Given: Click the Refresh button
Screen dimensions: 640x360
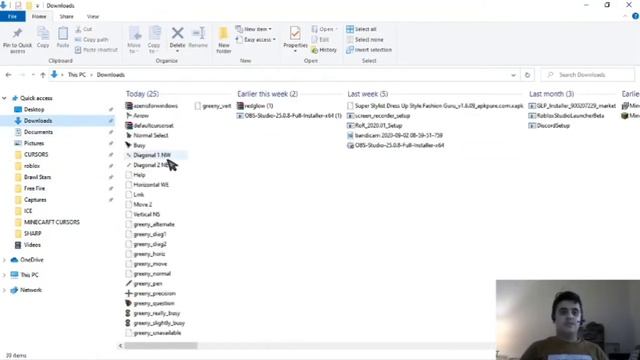Looking at the screenshot, I should click(527, 75).
